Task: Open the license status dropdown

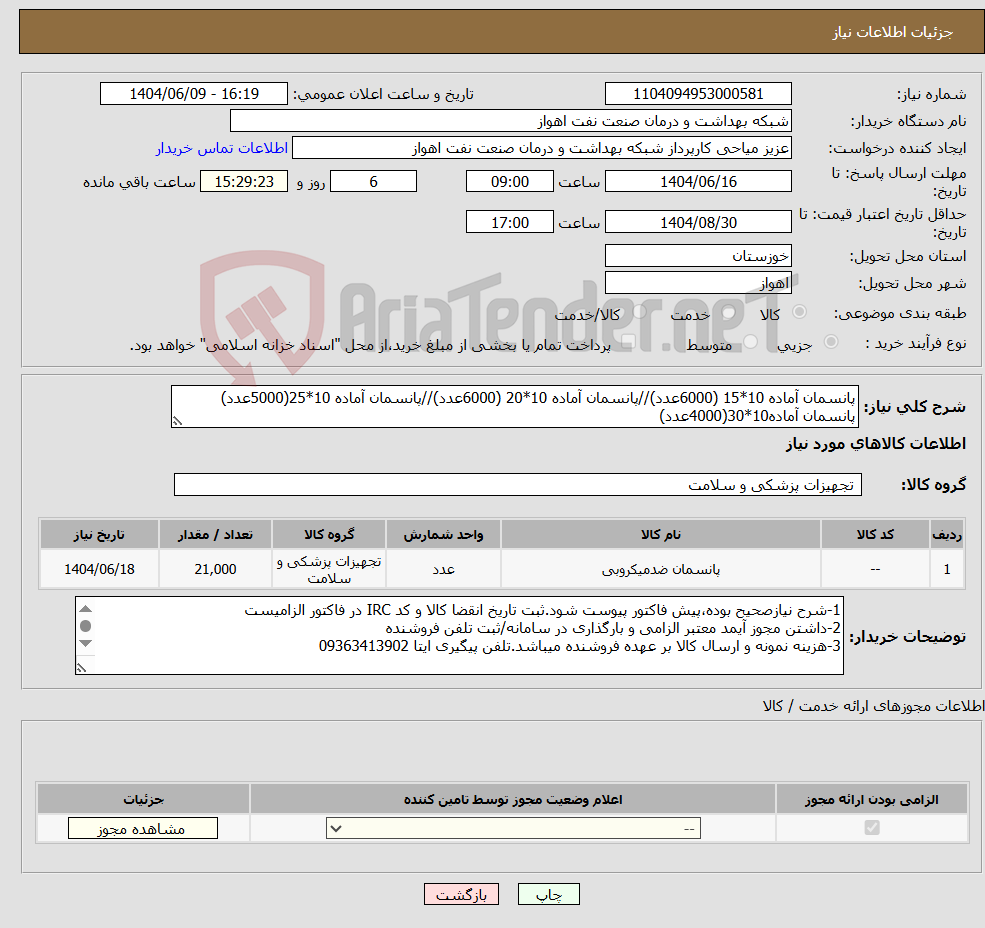Action: (x=513, y=828)
